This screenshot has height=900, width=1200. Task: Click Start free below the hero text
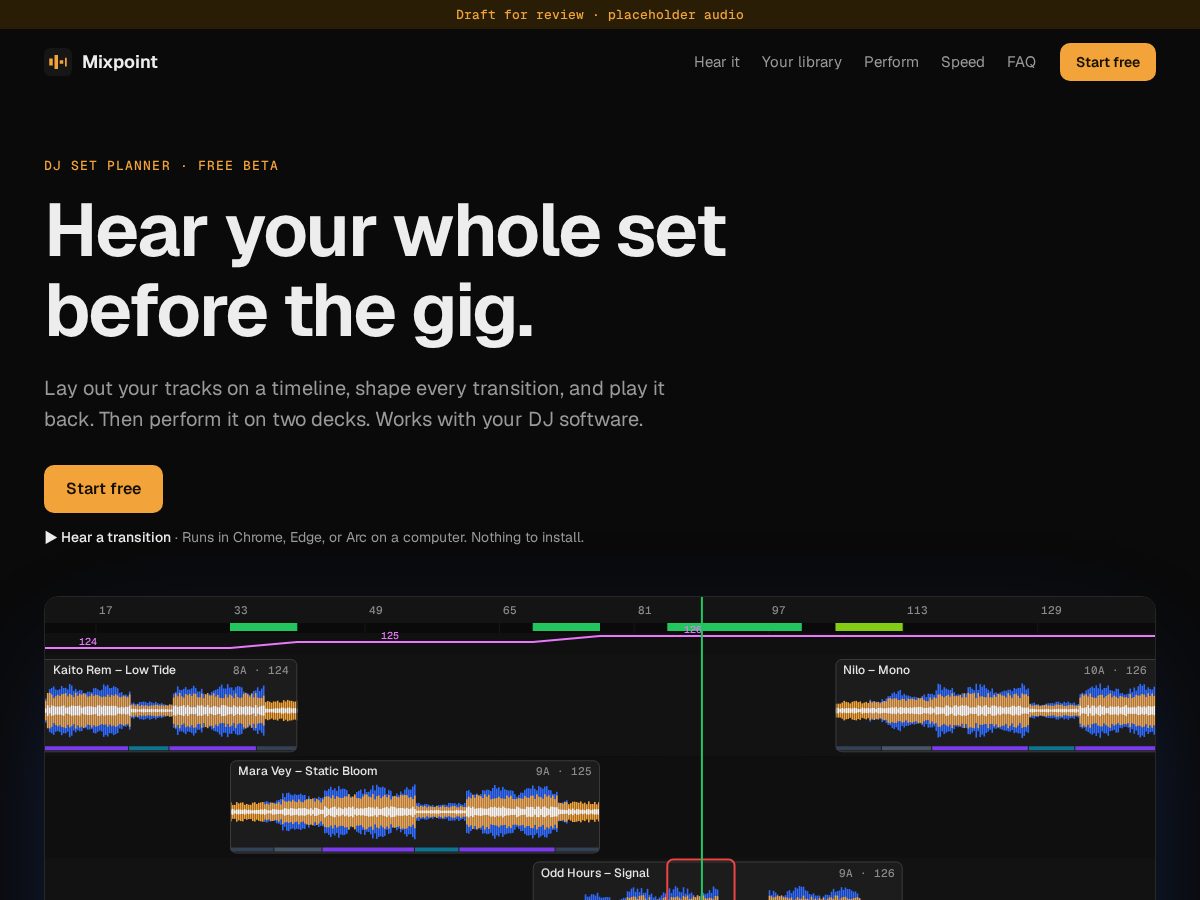pos(103,489)
